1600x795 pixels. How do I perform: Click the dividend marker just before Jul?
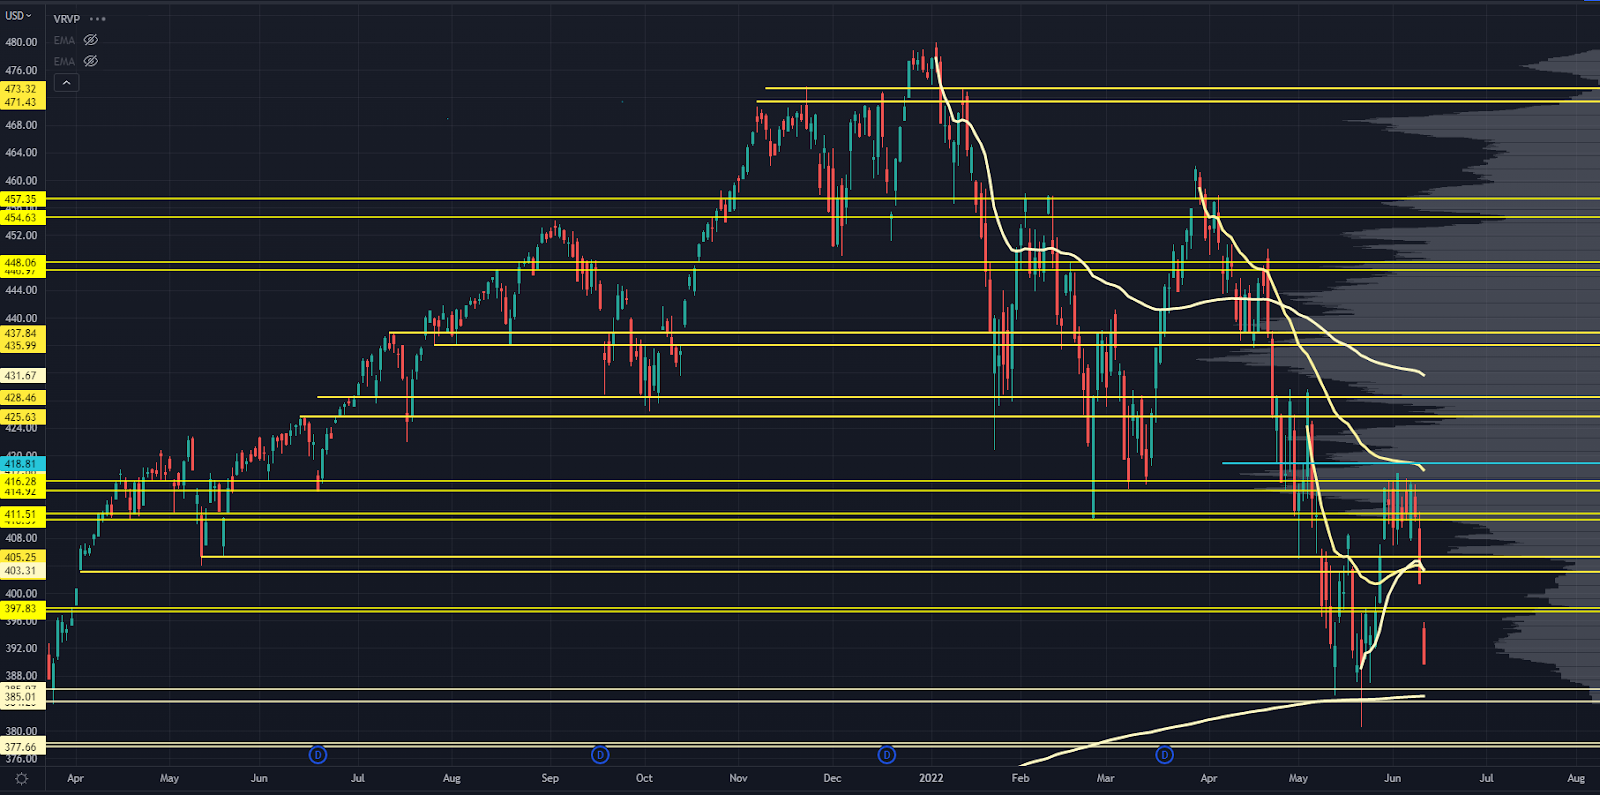(x=318, y=755)
